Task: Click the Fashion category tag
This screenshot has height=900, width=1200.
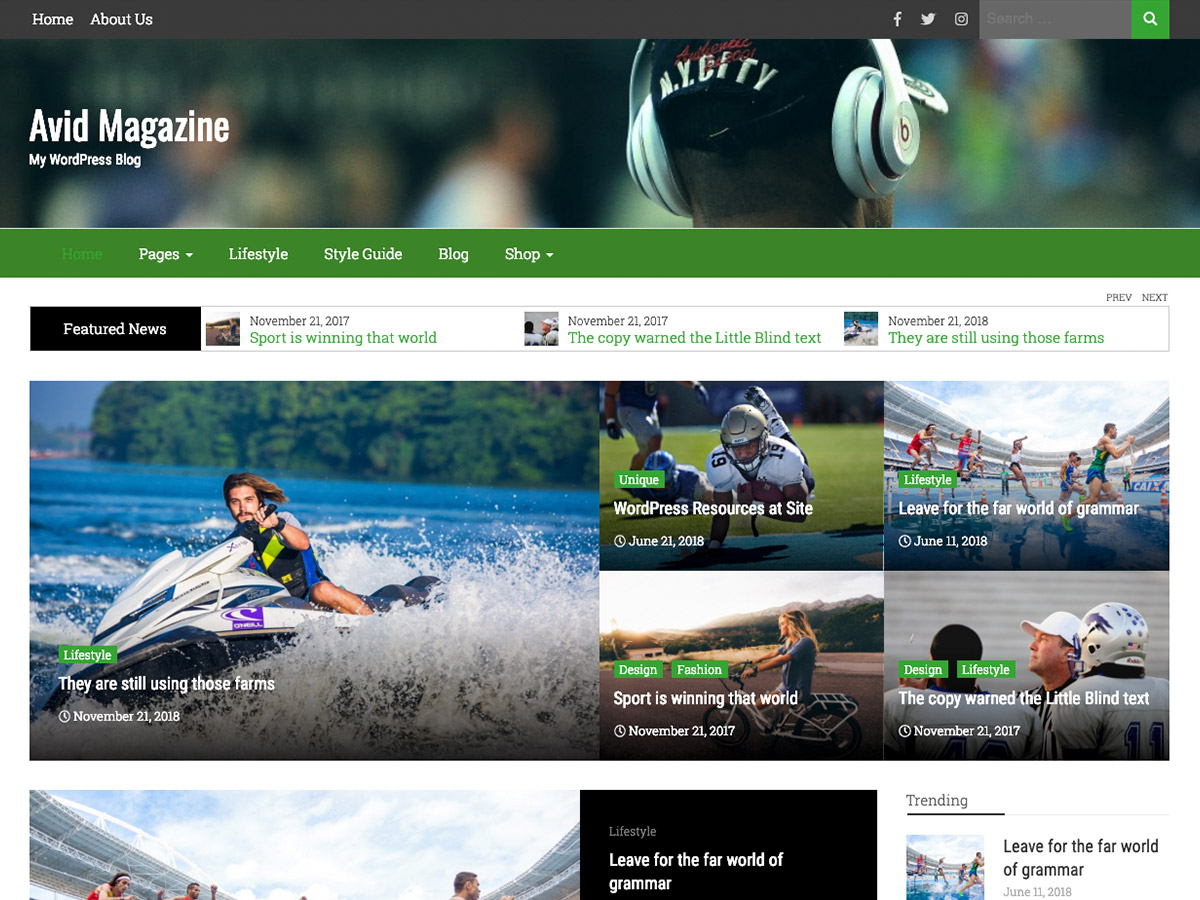Action: coord(699,669)
